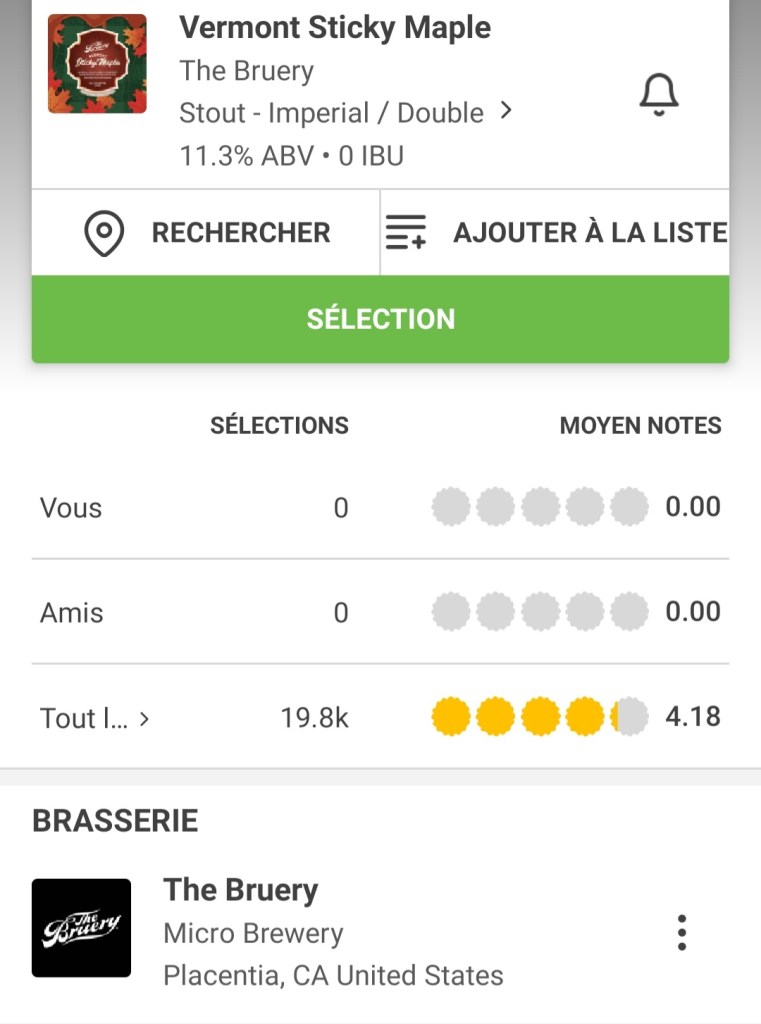Open The Bruery brewery name in Brasserie section
The height and width of the screenshot is (1024, 761).
240,889
